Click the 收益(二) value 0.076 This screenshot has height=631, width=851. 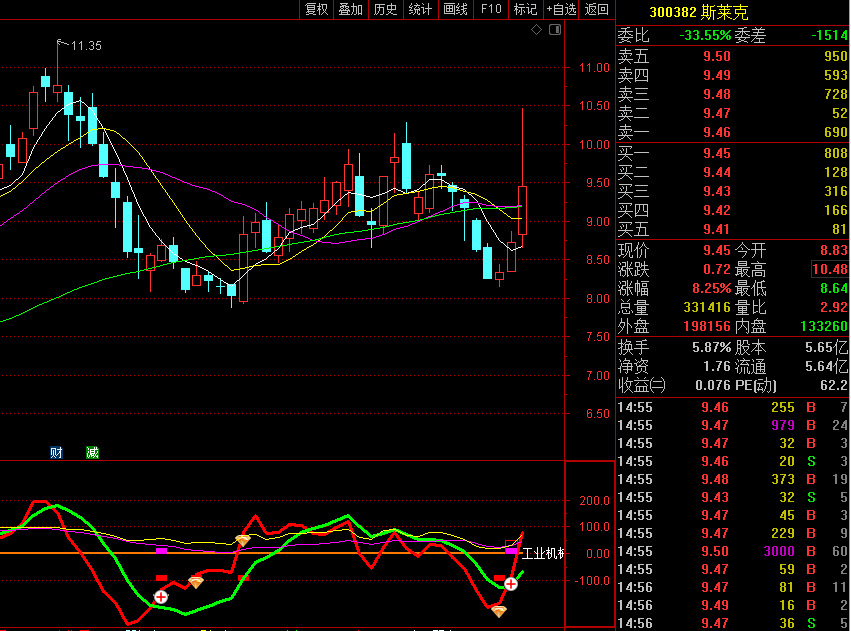(x=713, y=386)
